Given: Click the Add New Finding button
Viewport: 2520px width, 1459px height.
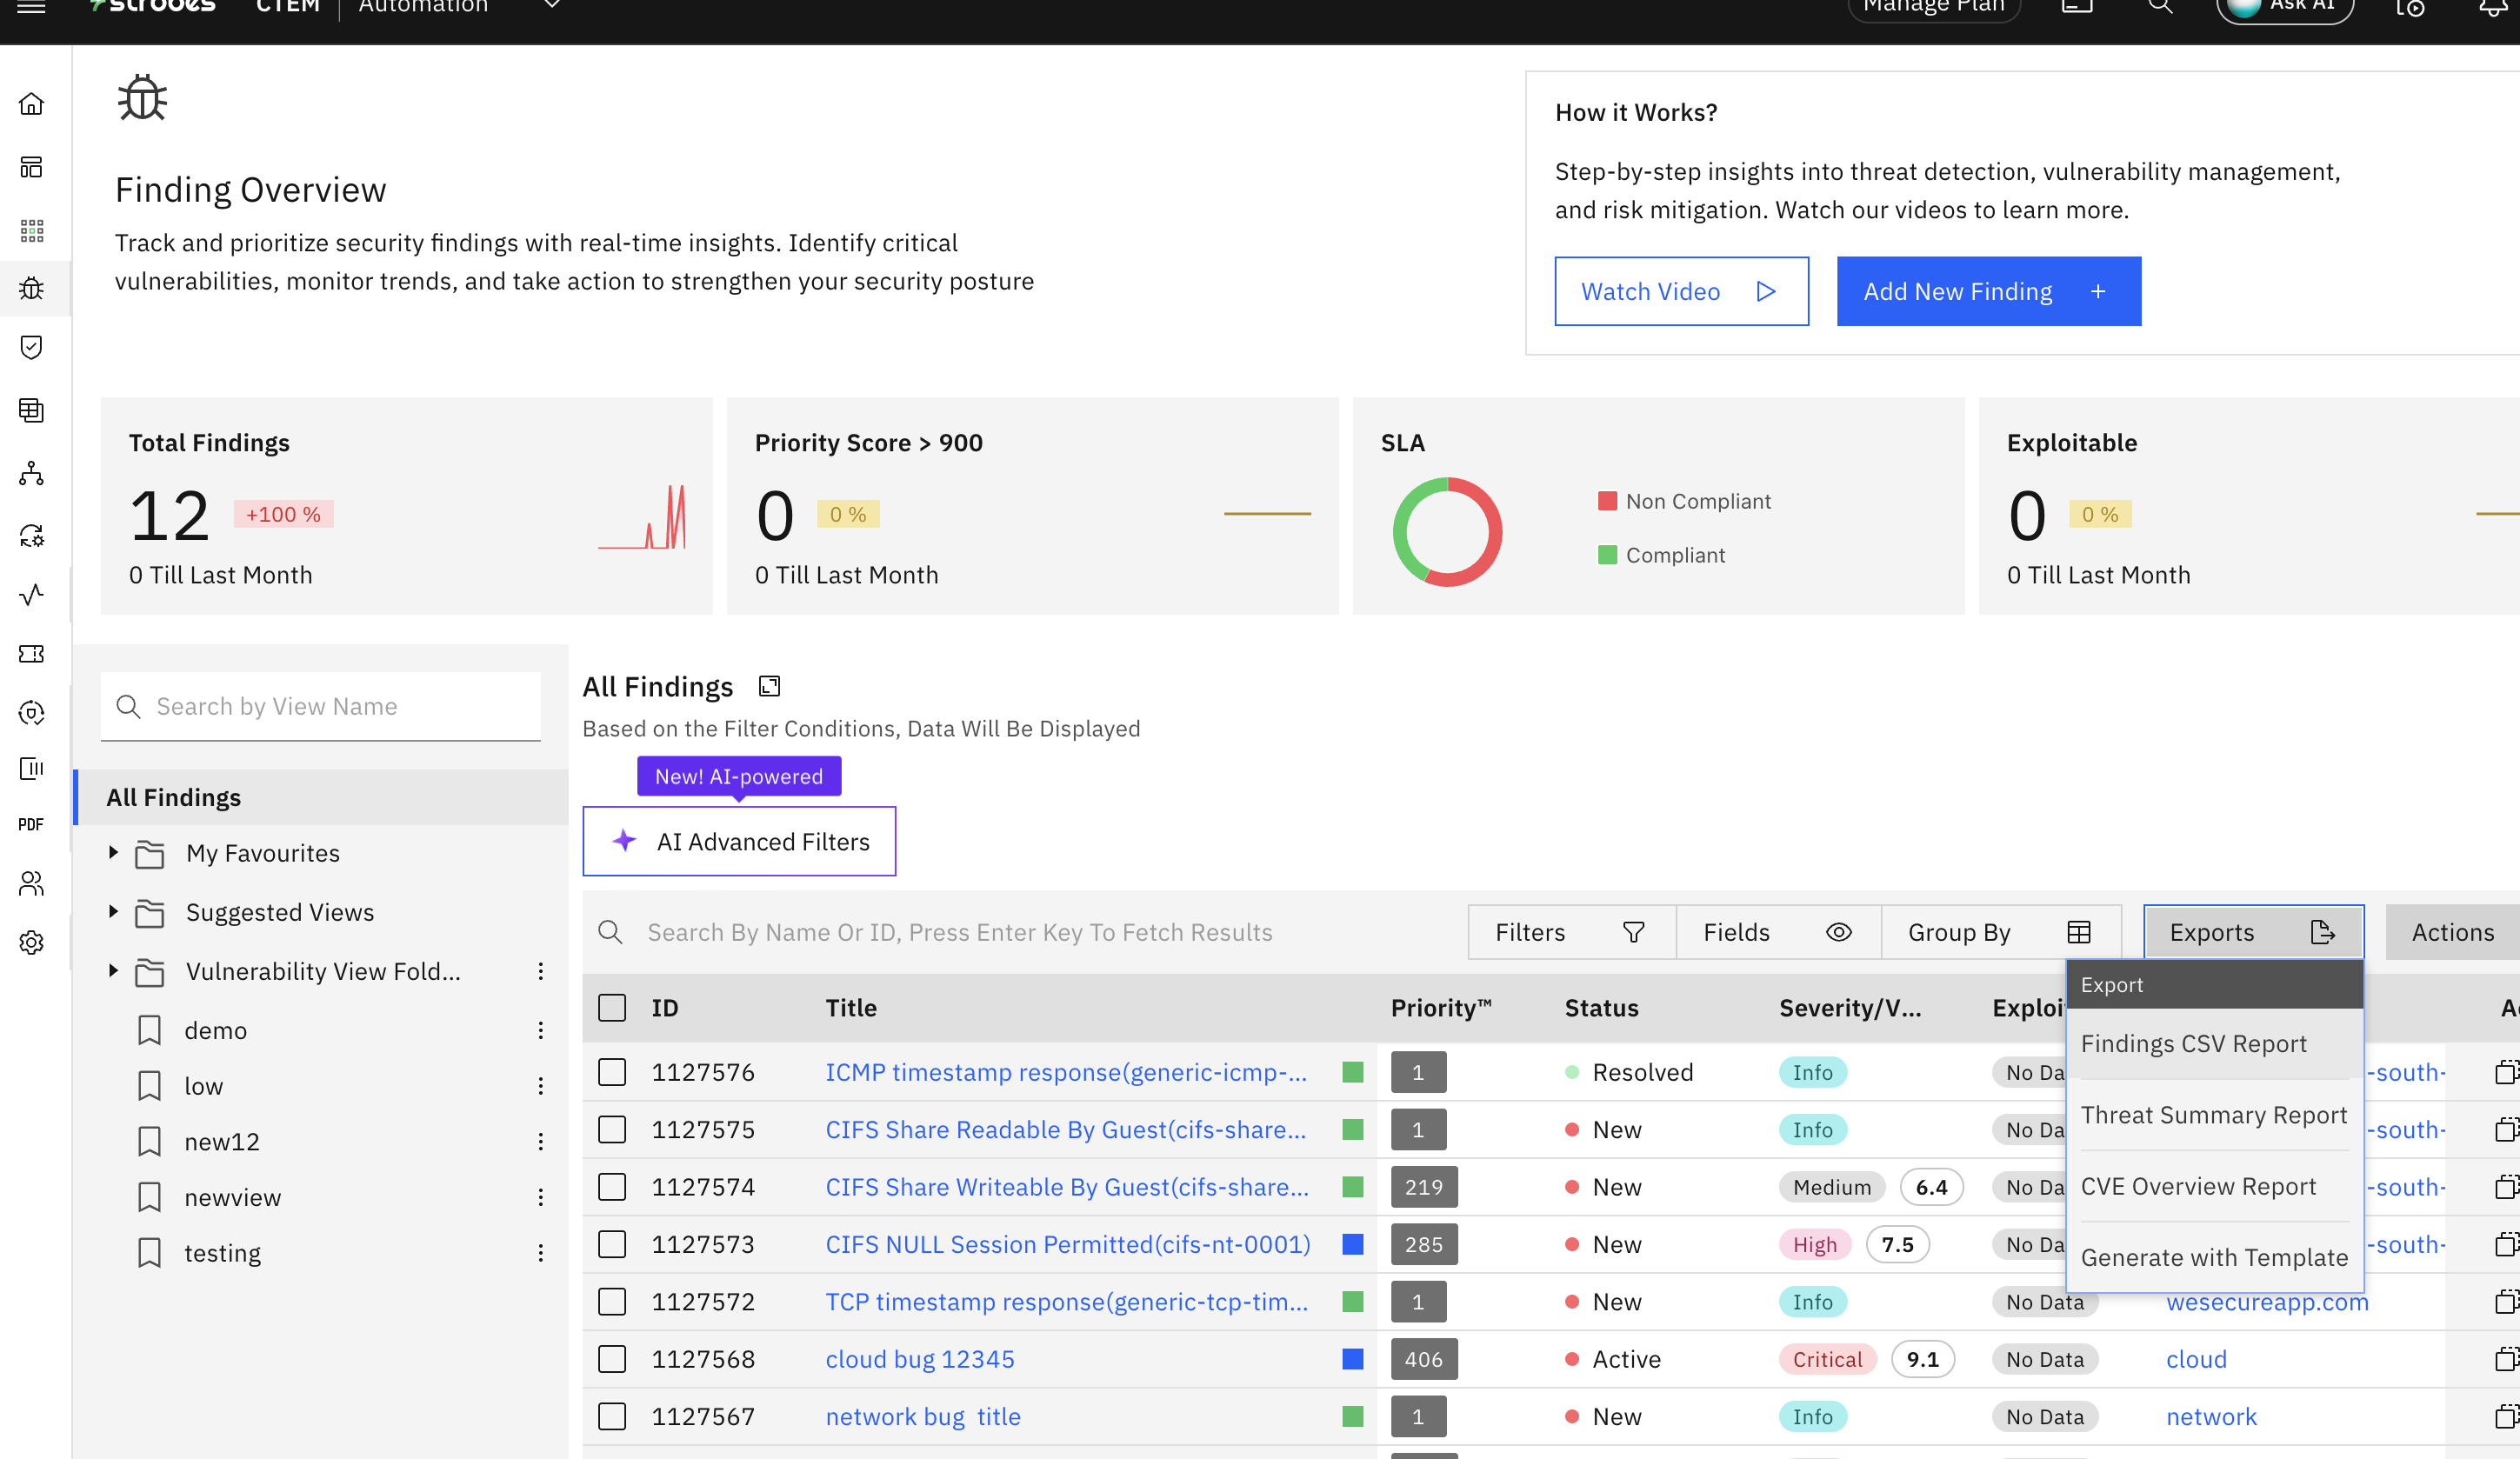Looking at the screenshot, I should point(1988,291).
